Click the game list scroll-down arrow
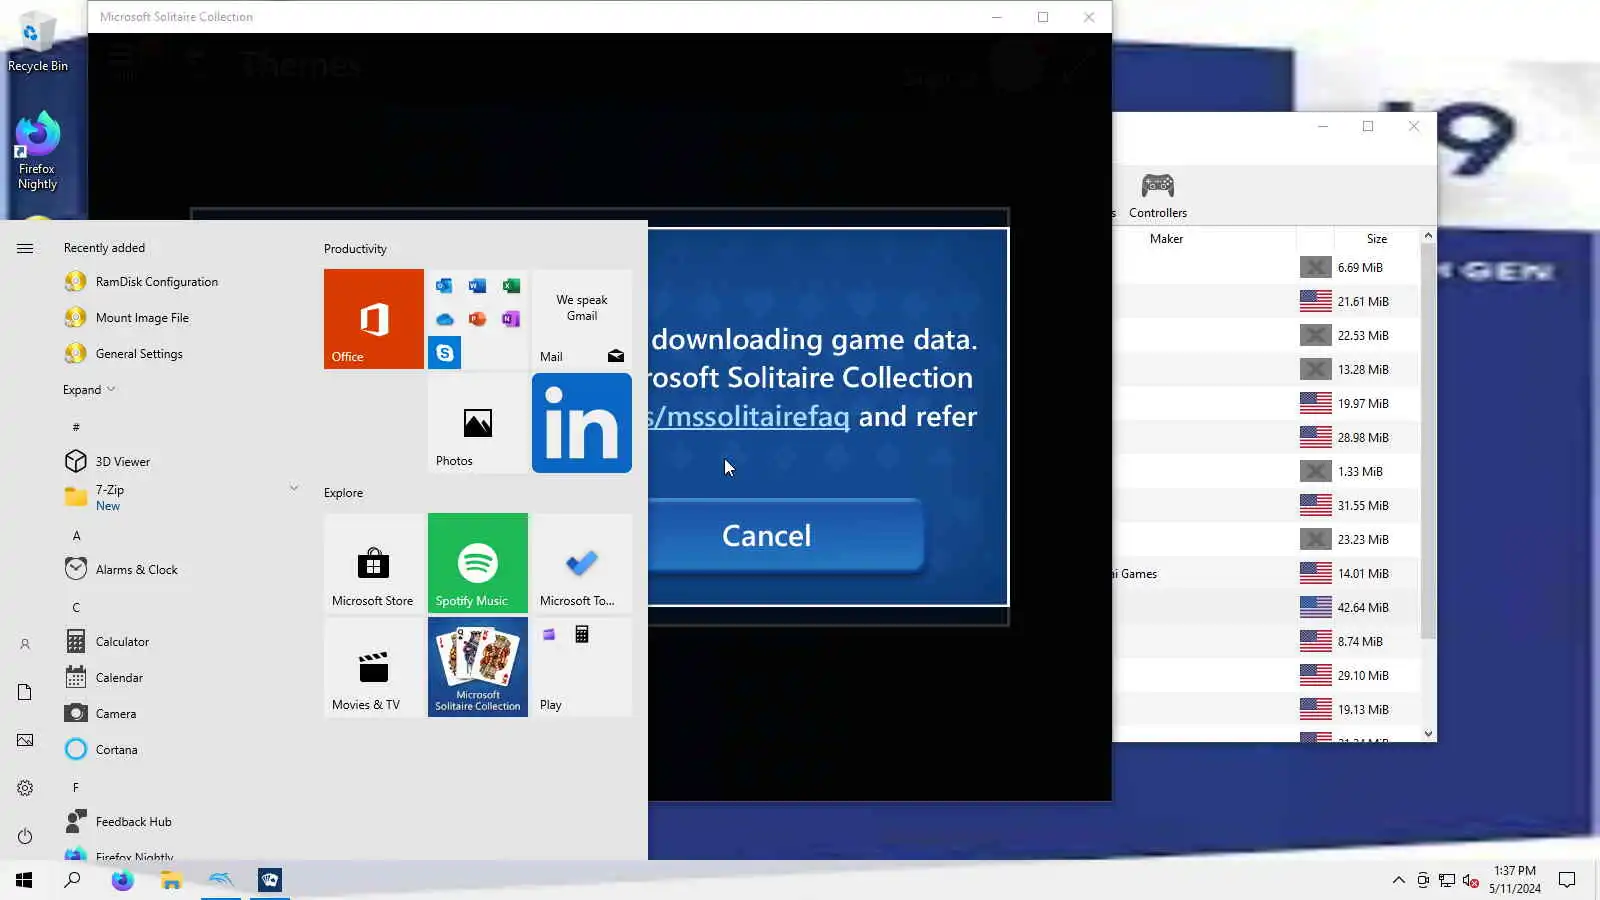 [1428, 734]
